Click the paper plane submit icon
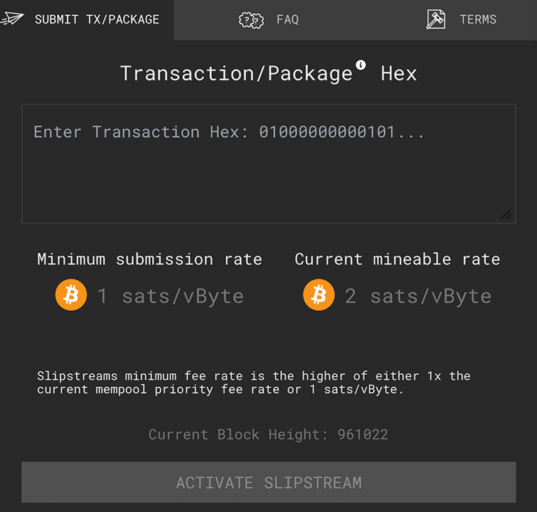This screenshot has height=512, width=537. click(12, 18)
